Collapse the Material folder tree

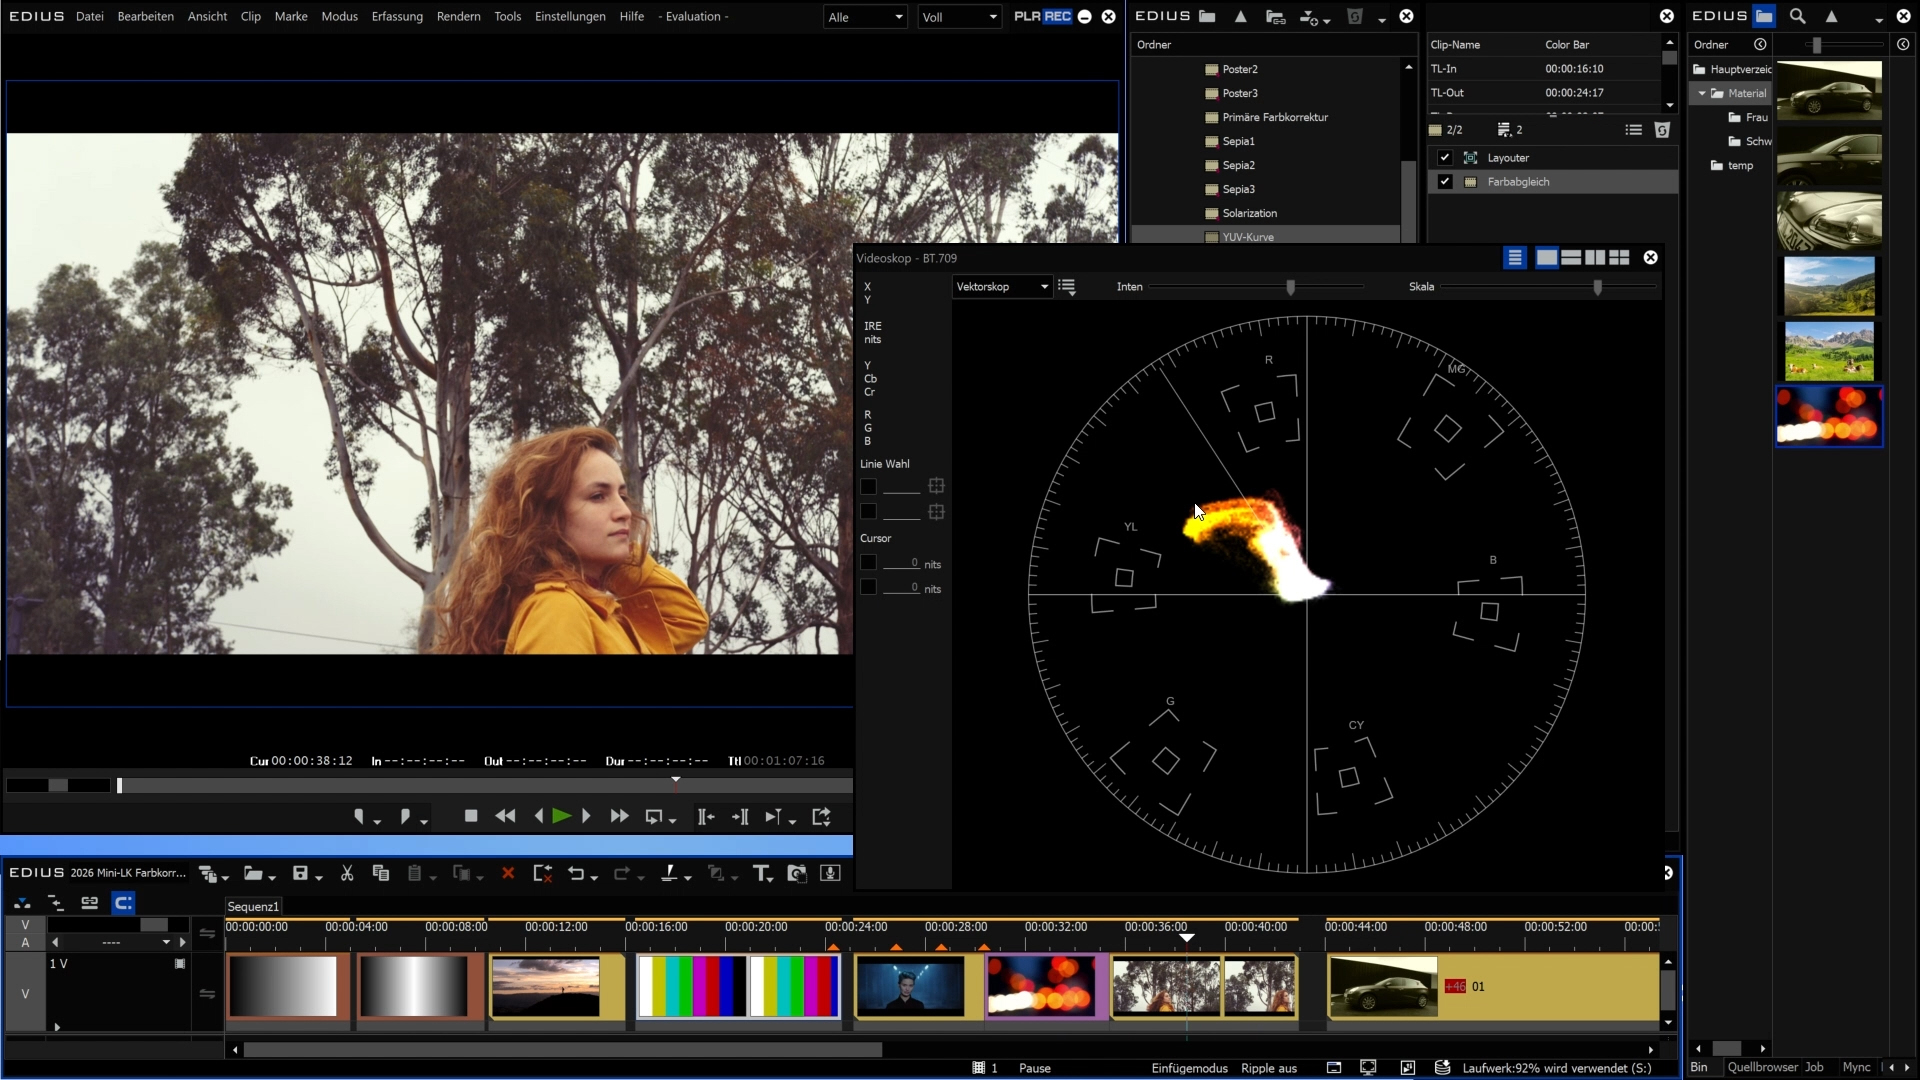1702,94
